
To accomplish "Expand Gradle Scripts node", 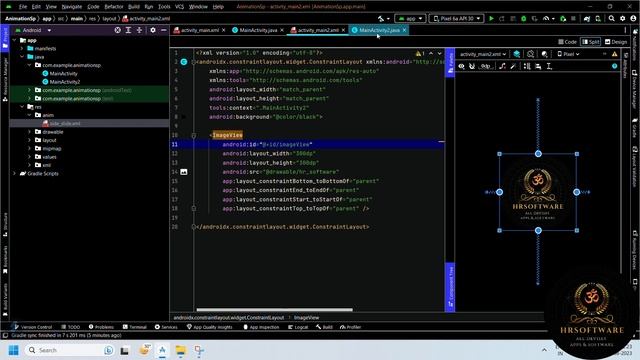I will tap(15, 173).
